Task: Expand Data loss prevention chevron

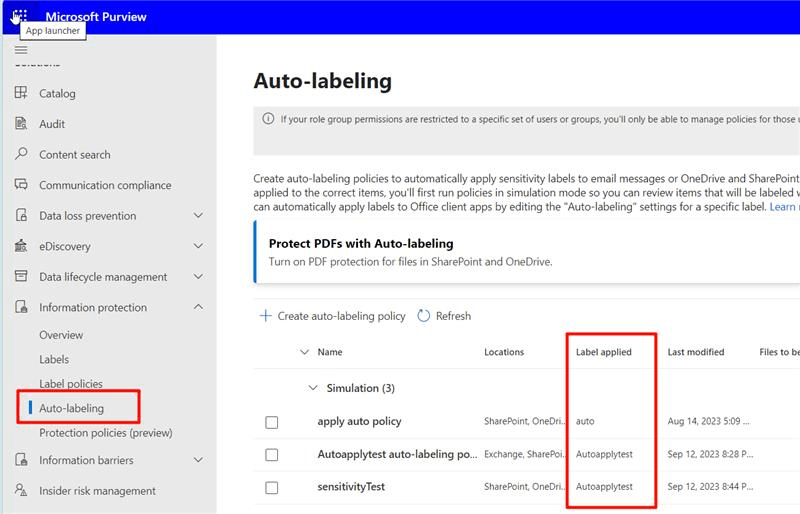Action: click(x=198, y=215)
